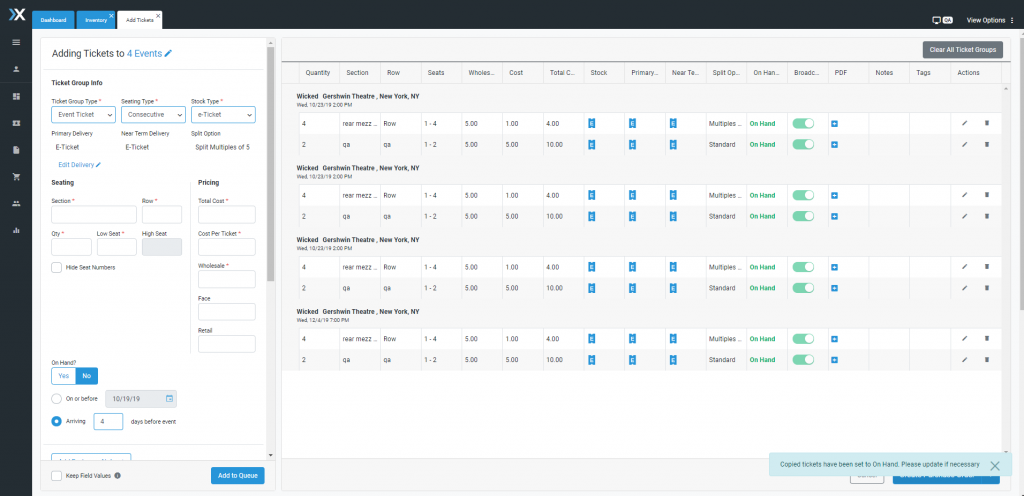Click the shopping cart sidebar icon

tap(16, 176)
